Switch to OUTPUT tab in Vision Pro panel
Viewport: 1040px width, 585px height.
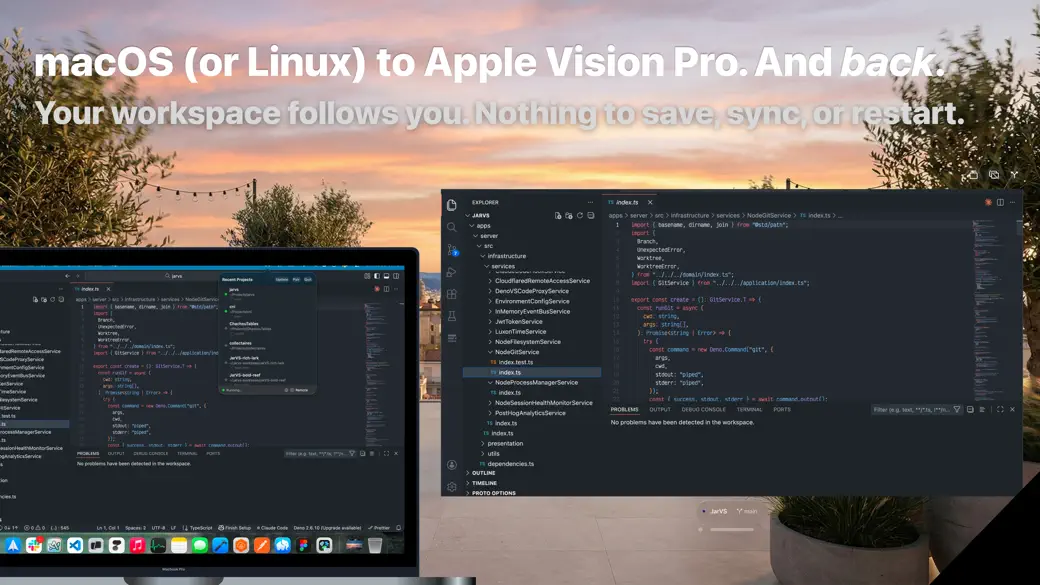click(x=660, y=410)
